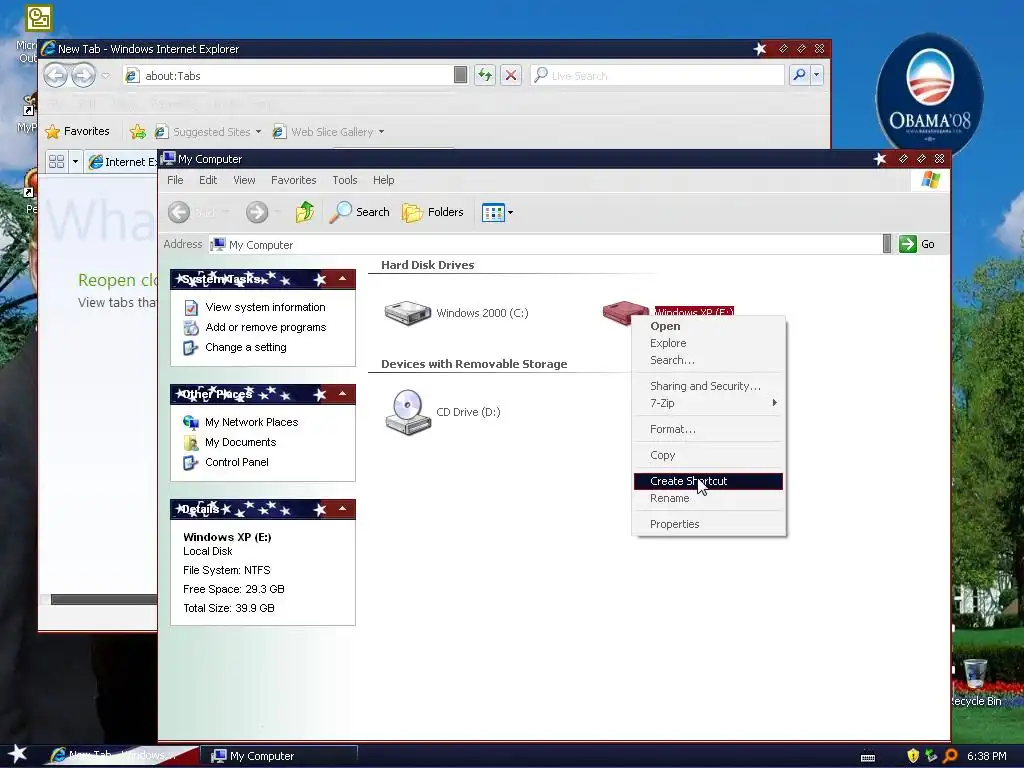Collapse System Tasks panel
The image size is (1024, 768).
342,279
